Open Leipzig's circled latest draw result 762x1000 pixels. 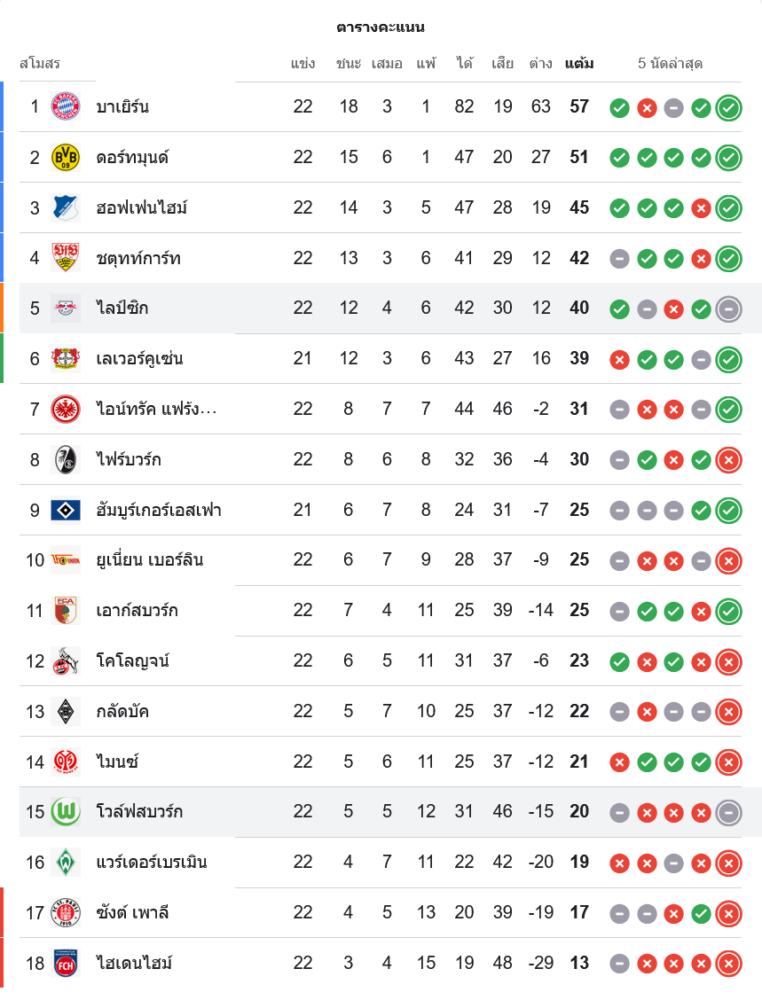pos(729,308)
